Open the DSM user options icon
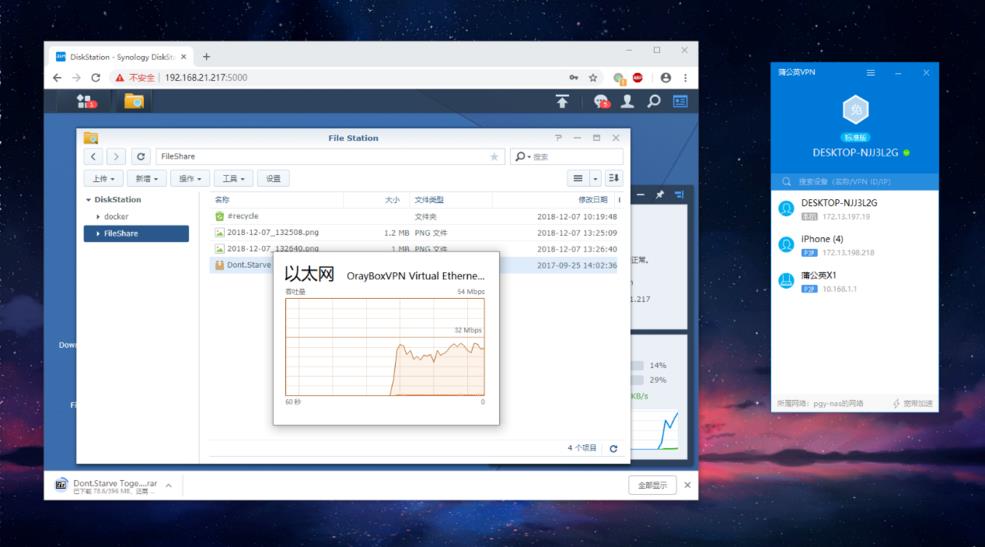This screenshot has height=547, width=985. click(x=627, y=101)
